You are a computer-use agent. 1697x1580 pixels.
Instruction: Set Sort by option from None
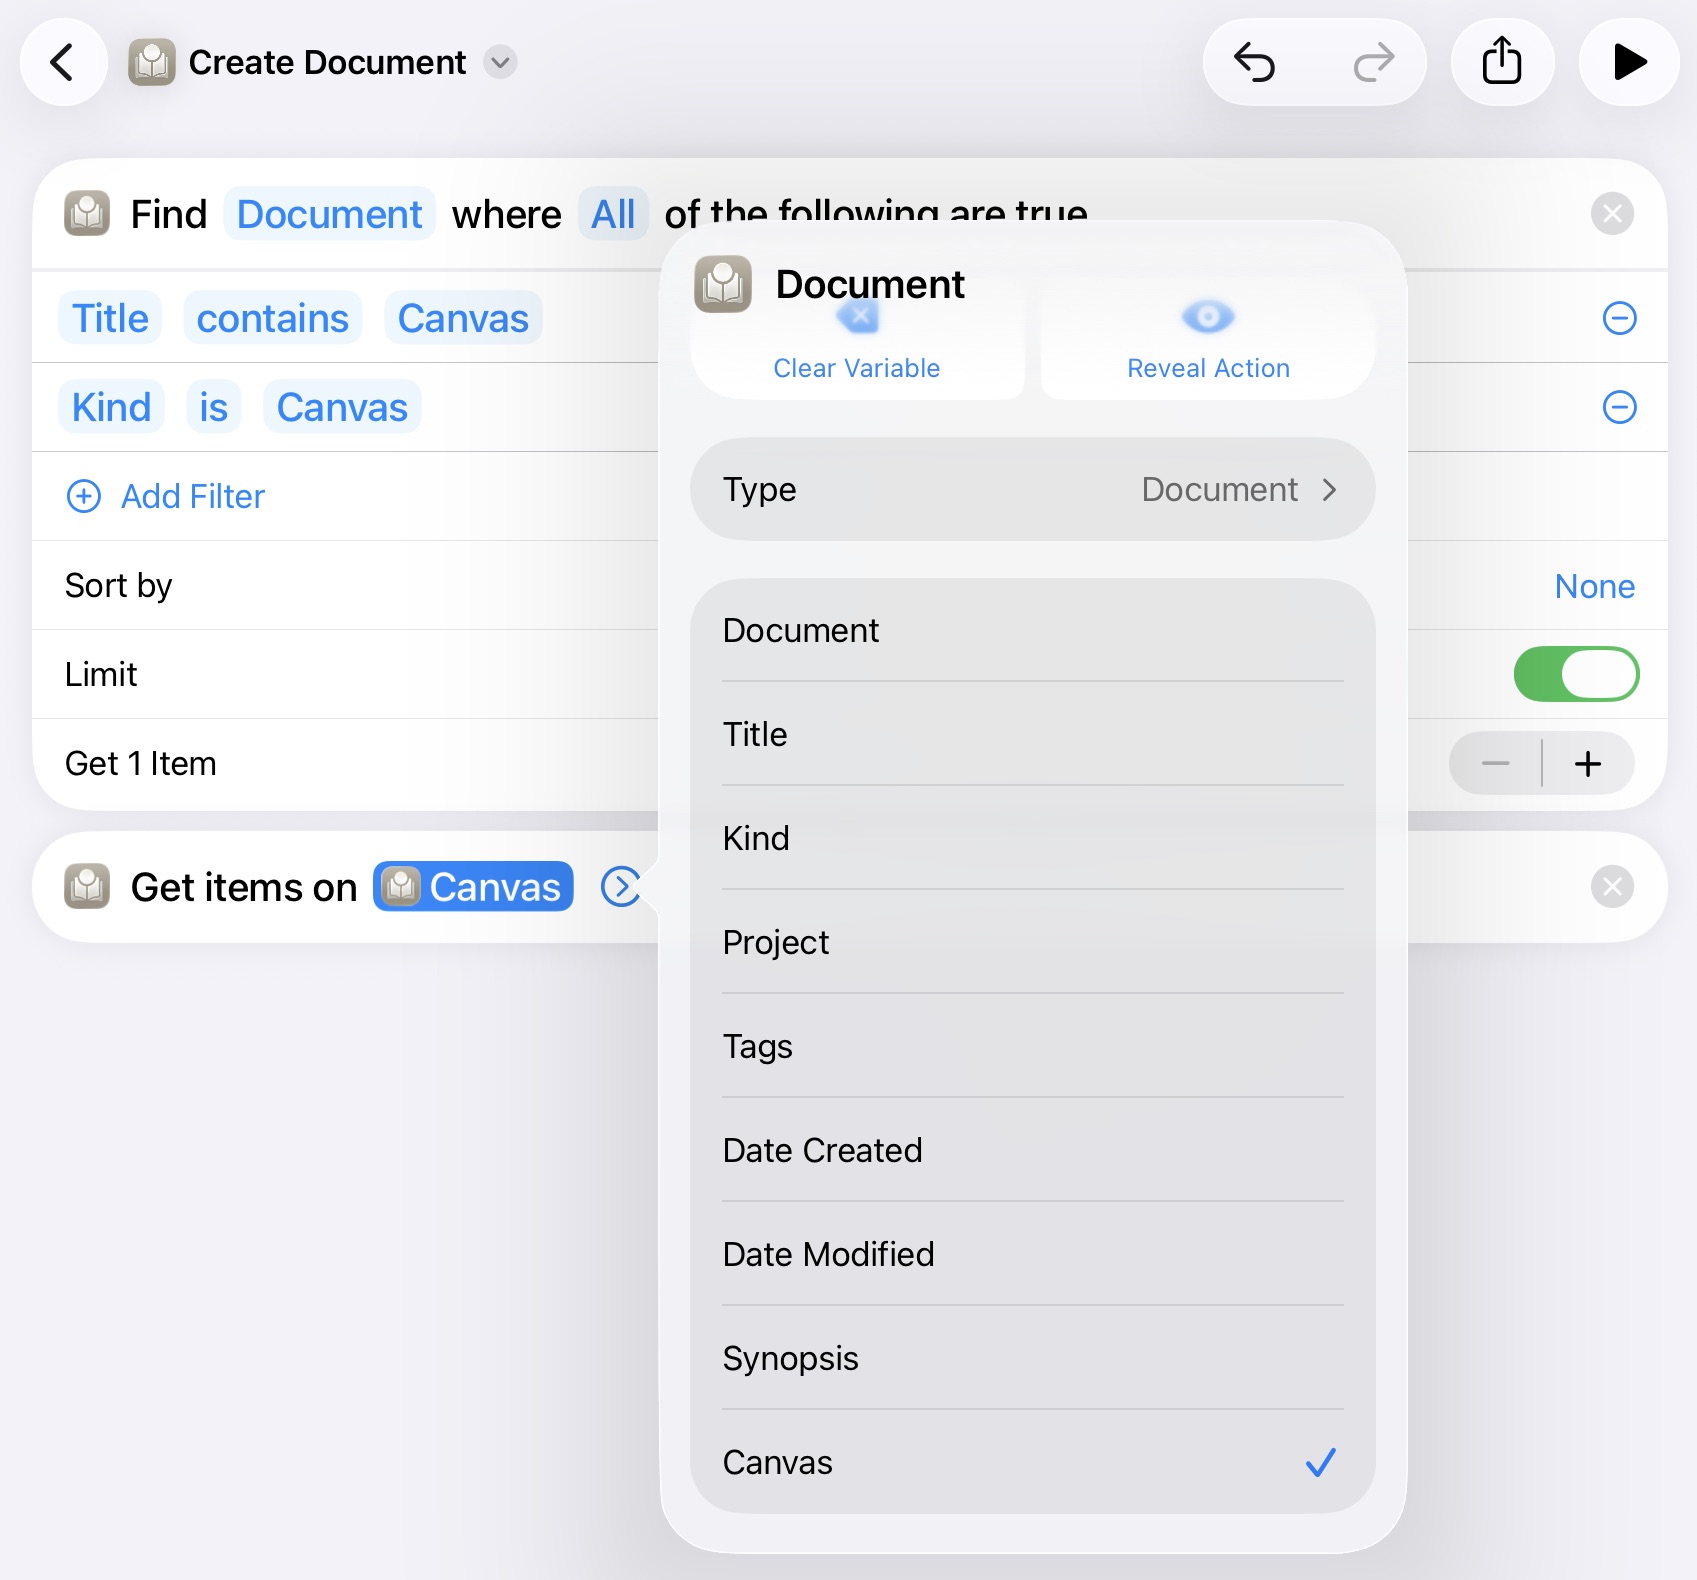[1594, 586]
